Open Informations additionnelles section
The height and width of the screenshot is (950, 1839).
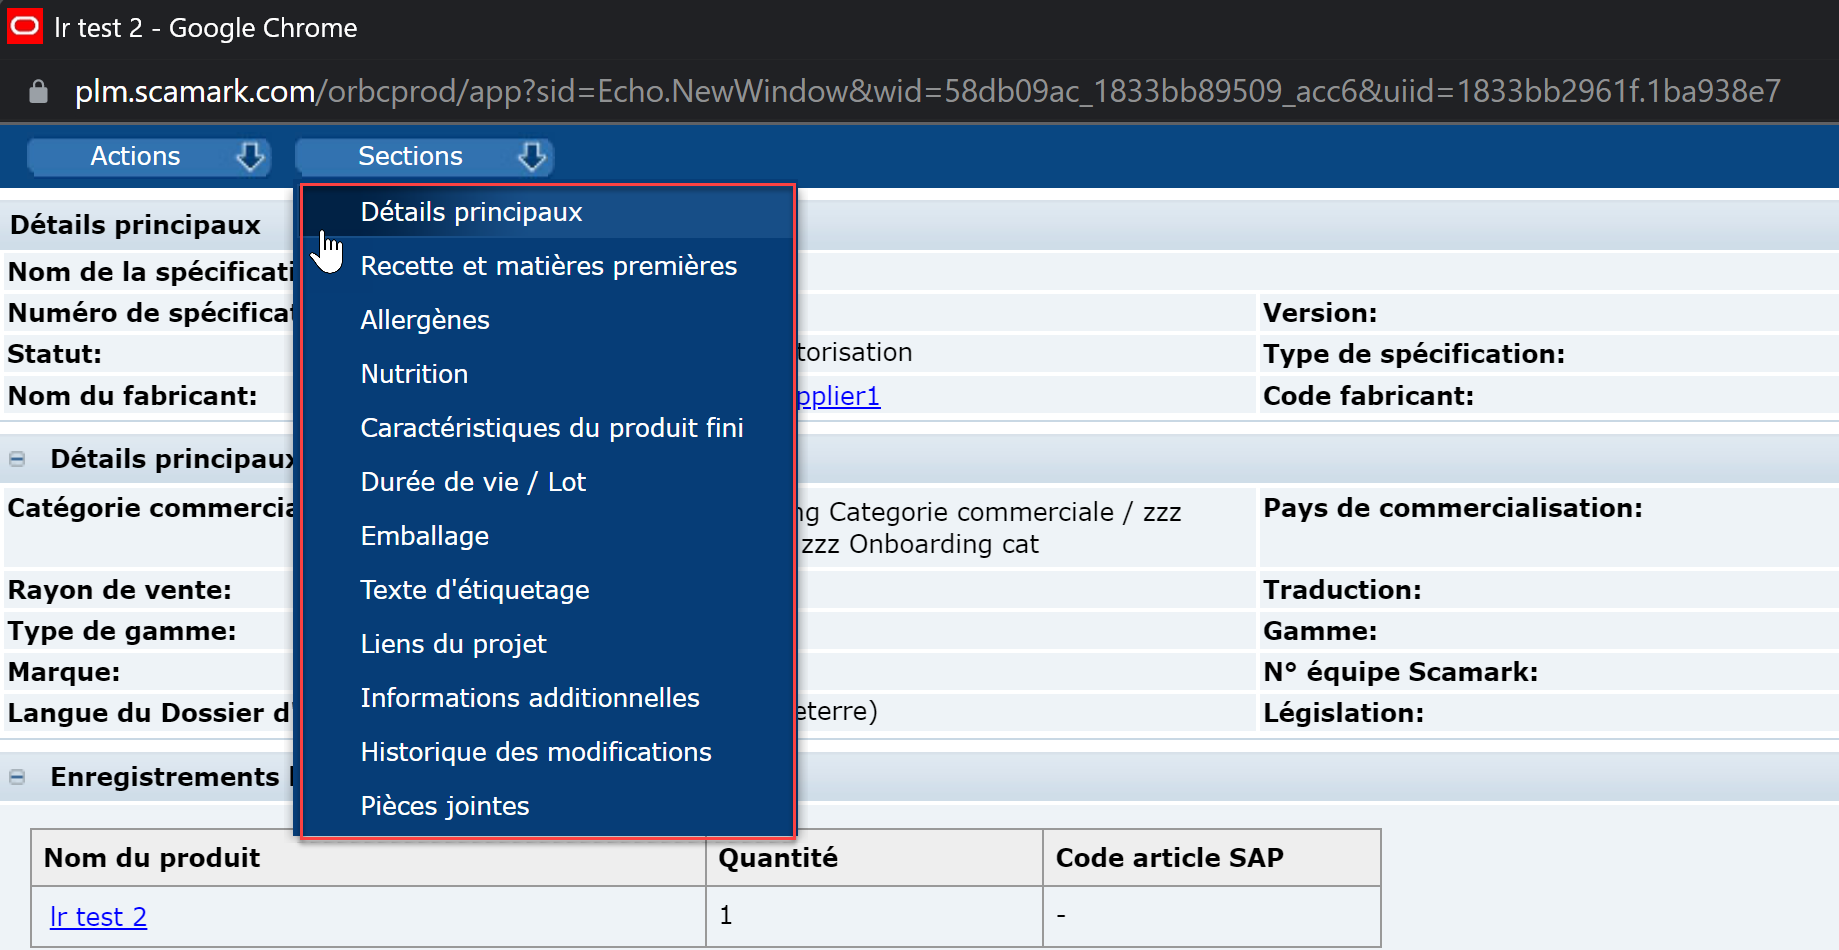click(x=547, y=698)
